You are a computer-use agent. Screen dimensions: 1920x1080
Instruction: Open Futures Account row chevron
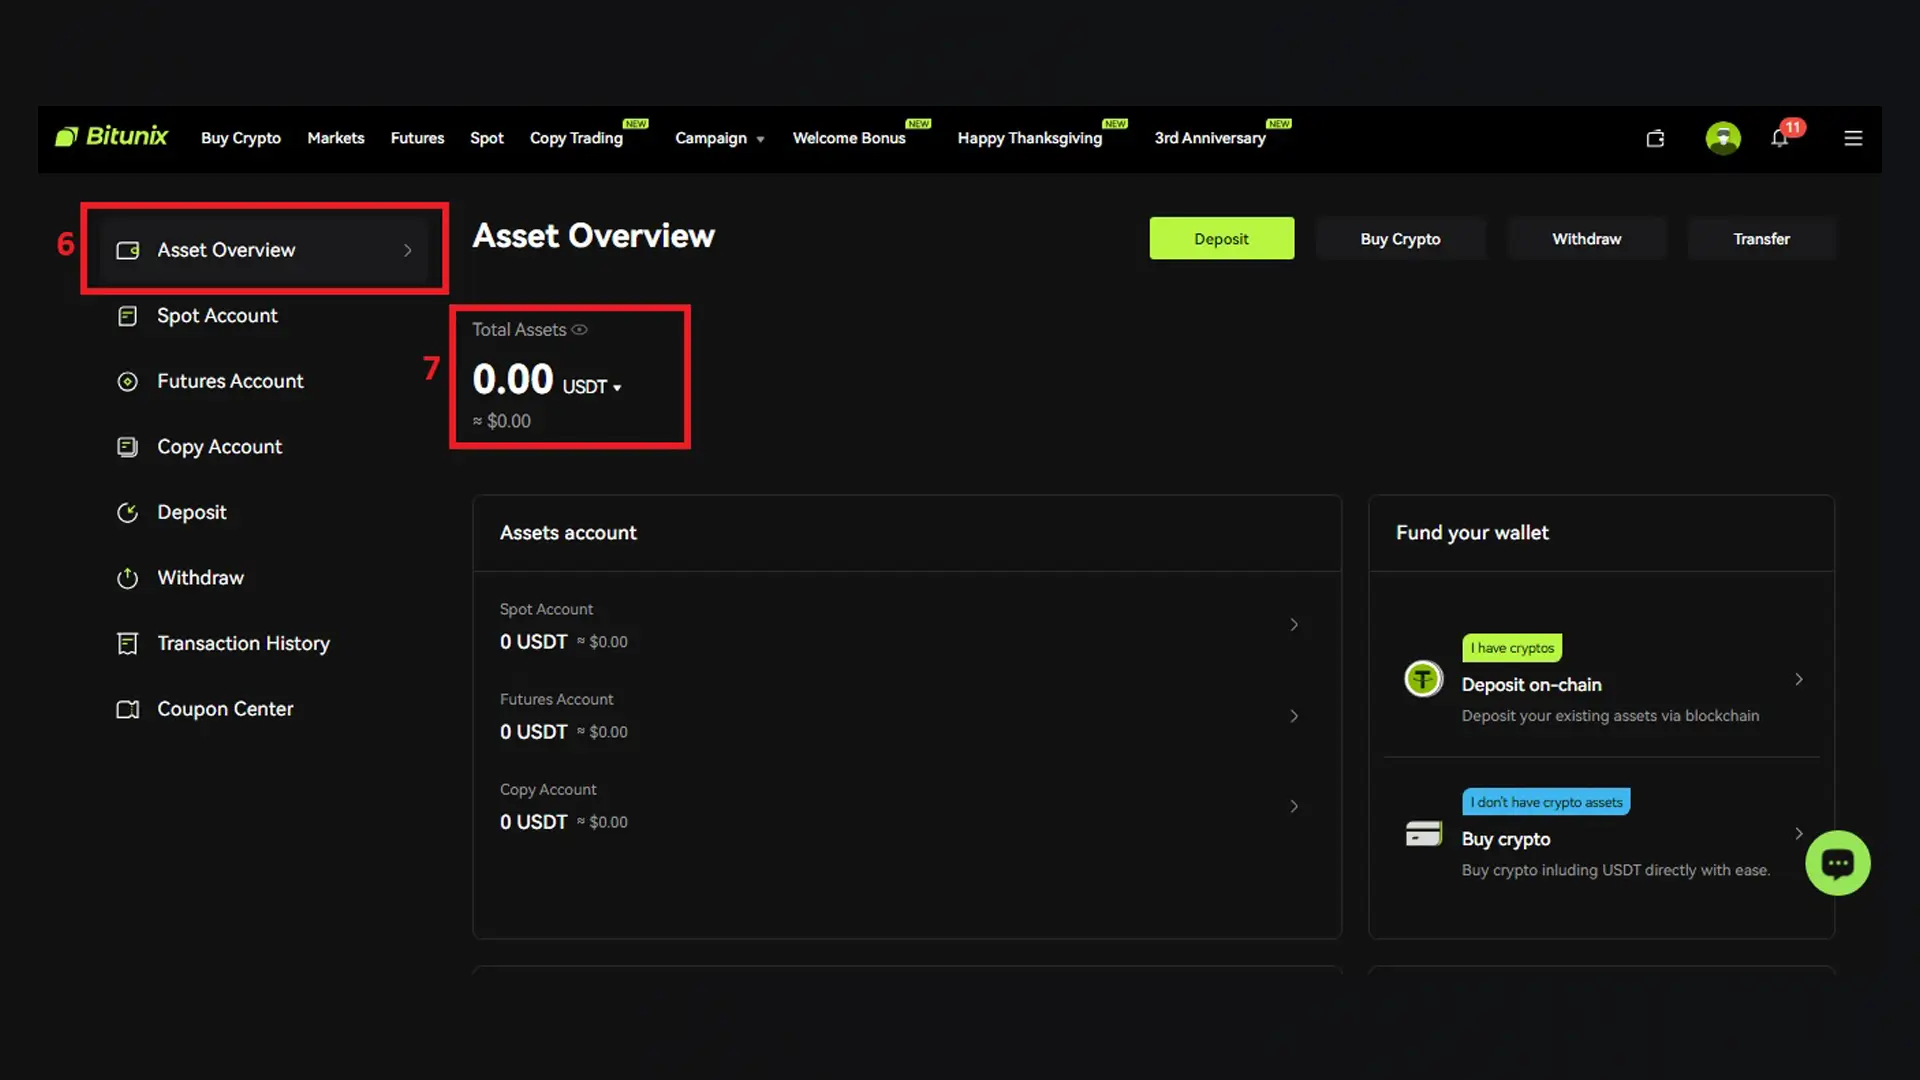[1294, 716]
